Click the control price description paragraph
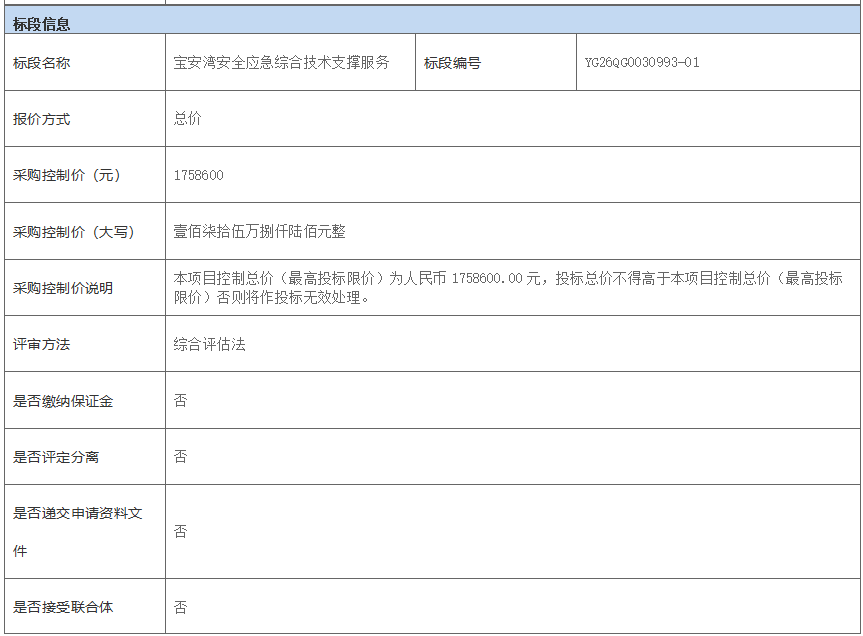The height and width of the screenshot is (636, 863). click(508, 288)
